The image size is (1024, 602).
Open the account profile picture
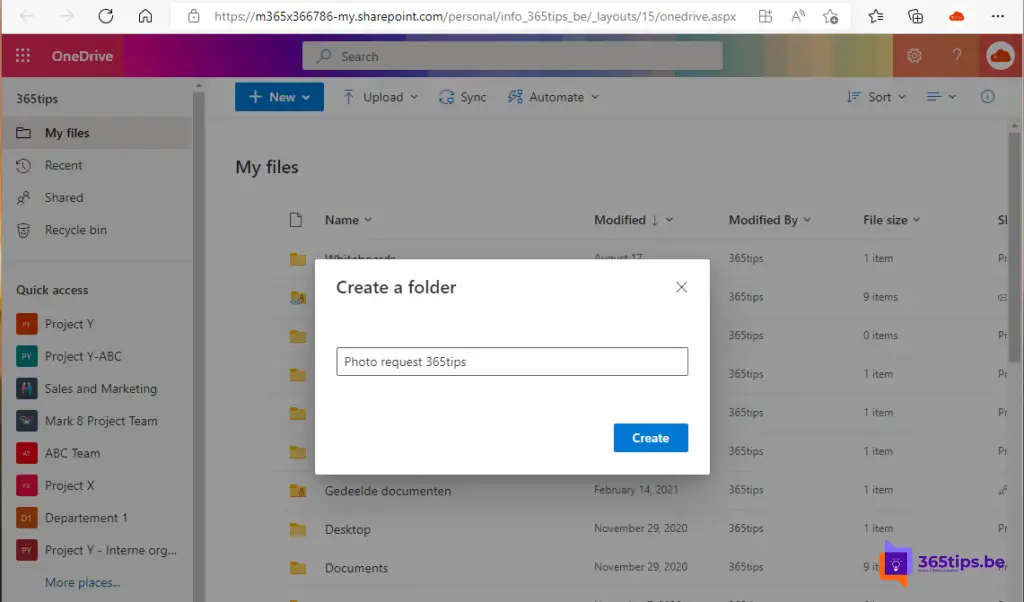(999, 57)
